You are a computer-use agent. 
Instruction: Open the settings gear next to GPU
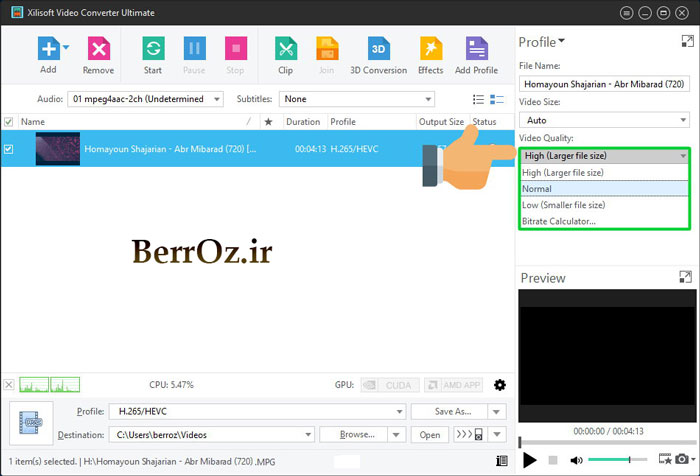point(500,385)
